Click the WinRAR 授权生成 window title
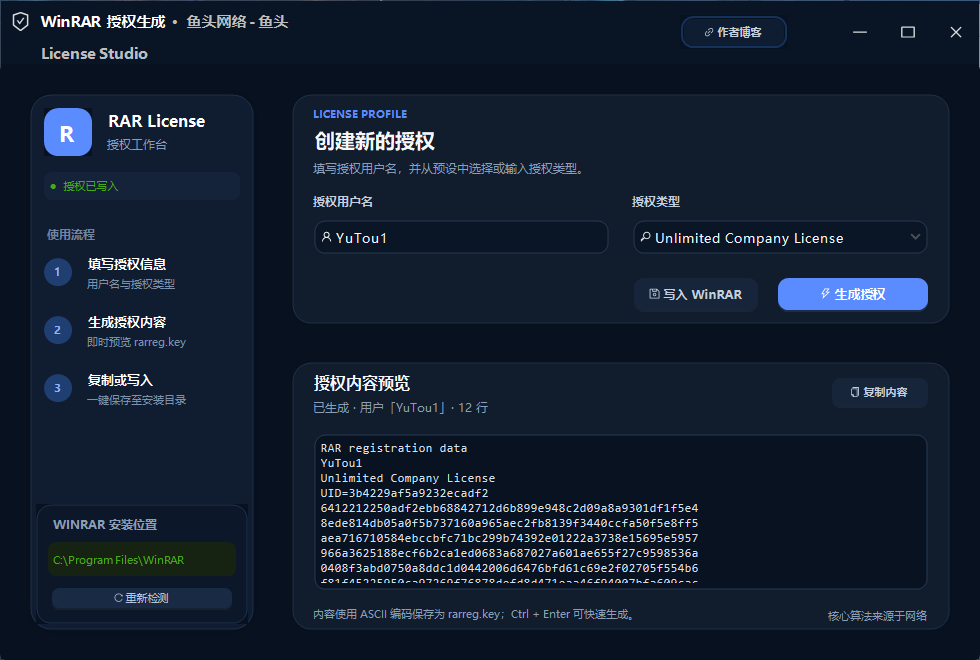980x660 pixels. pyautogui.click(x=103, y=22)
